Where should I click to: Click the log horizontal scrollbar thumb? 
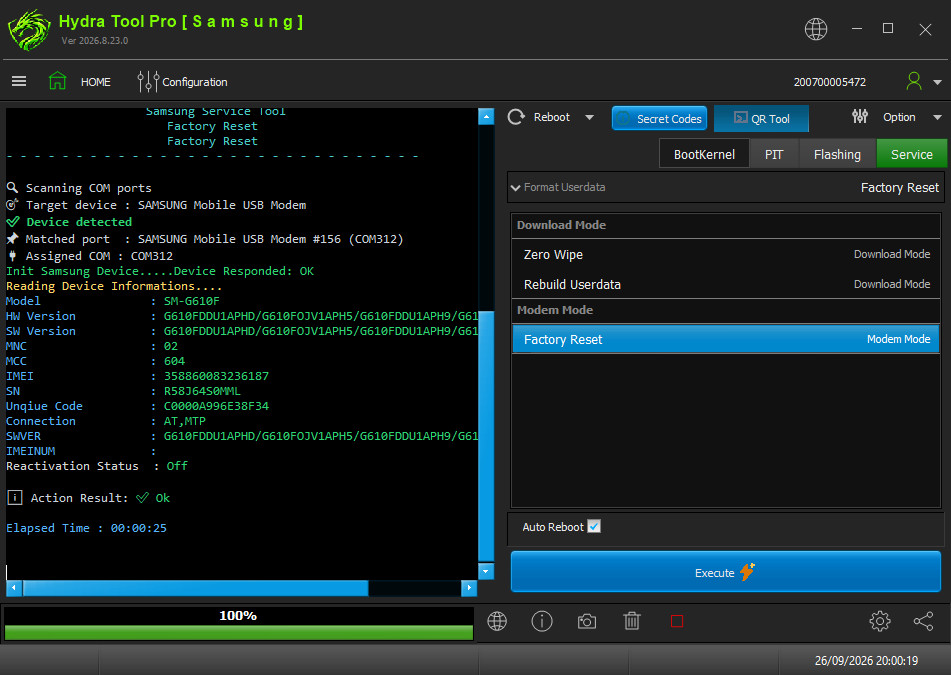[x=195, y=588]
